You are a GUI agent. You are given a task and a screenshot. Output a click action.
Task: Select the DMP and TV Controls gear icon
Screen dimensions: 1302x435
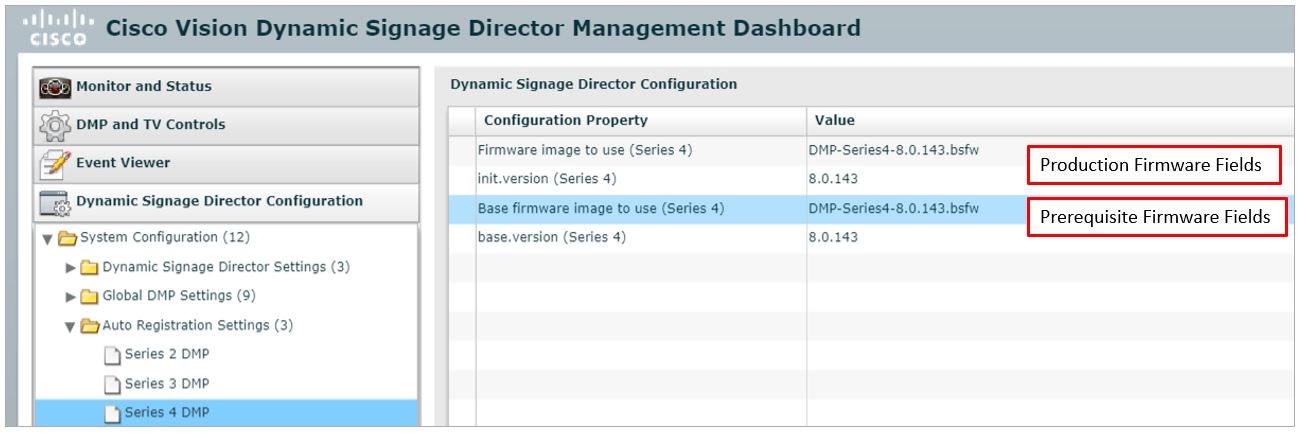tap(54, 125)
